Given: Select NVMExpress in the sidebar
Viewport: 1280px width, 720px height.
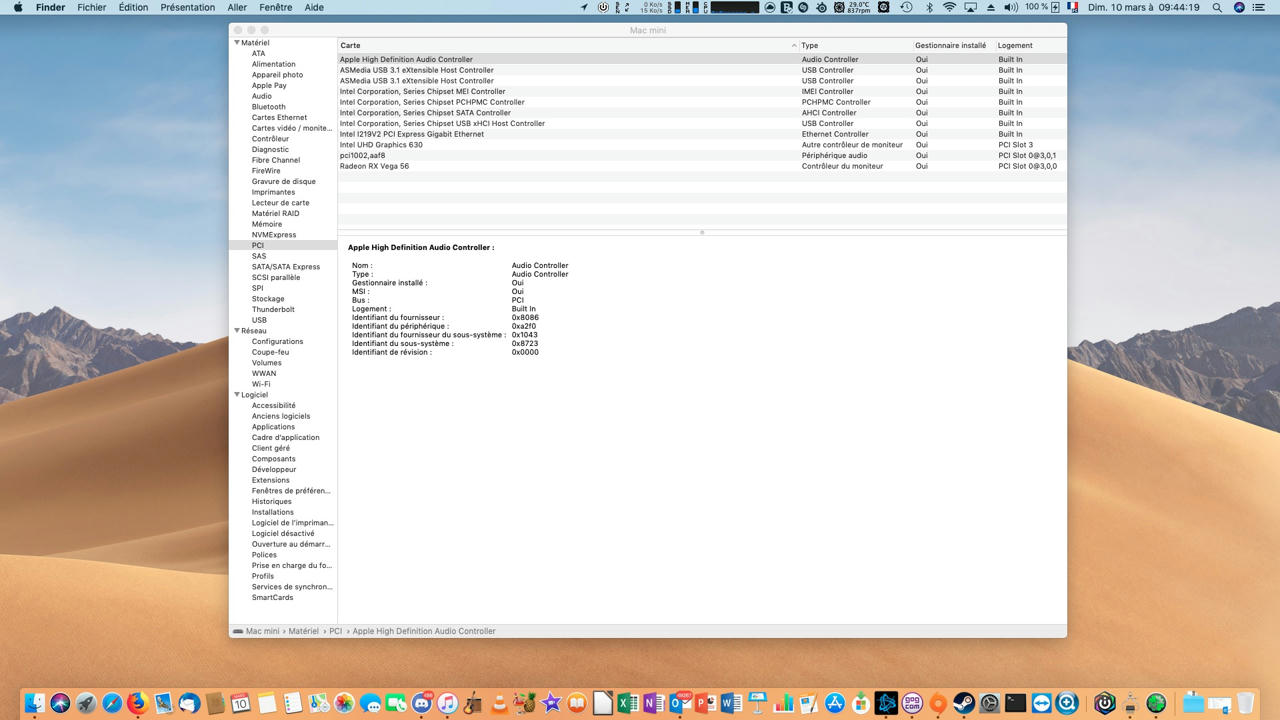Looking at the screenshot, I should (274, 235).
